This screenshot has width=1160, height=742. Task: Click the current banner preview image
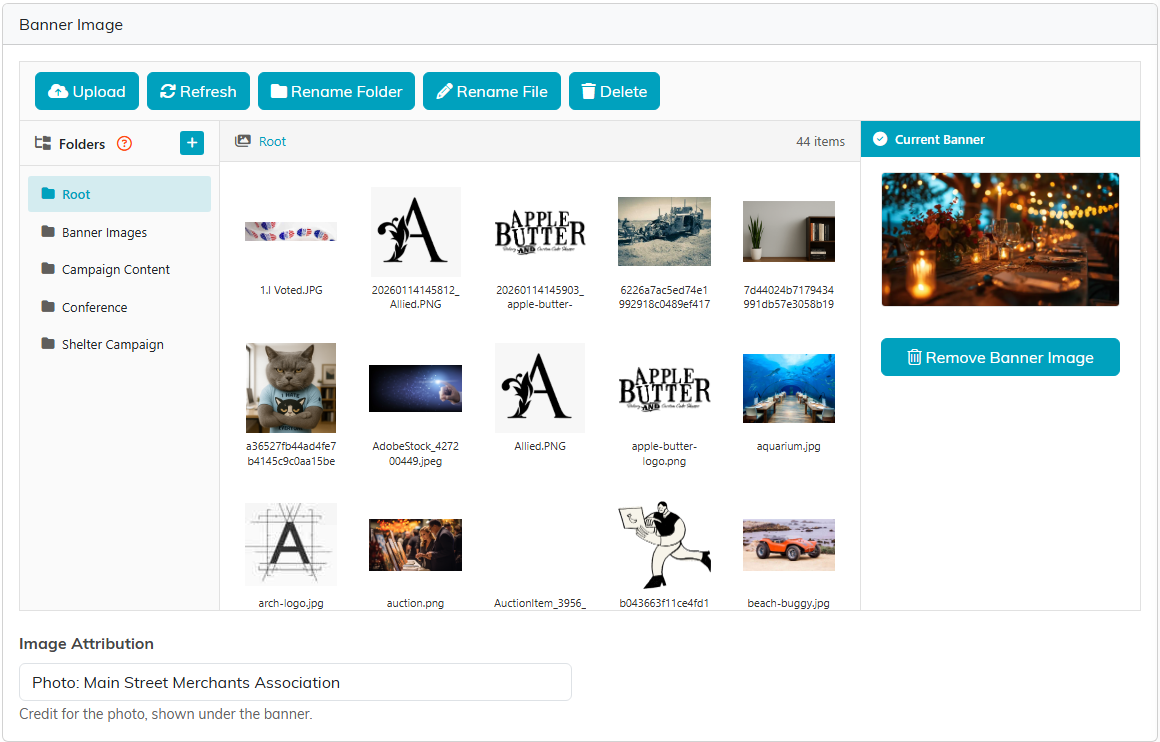(1000, 239)
